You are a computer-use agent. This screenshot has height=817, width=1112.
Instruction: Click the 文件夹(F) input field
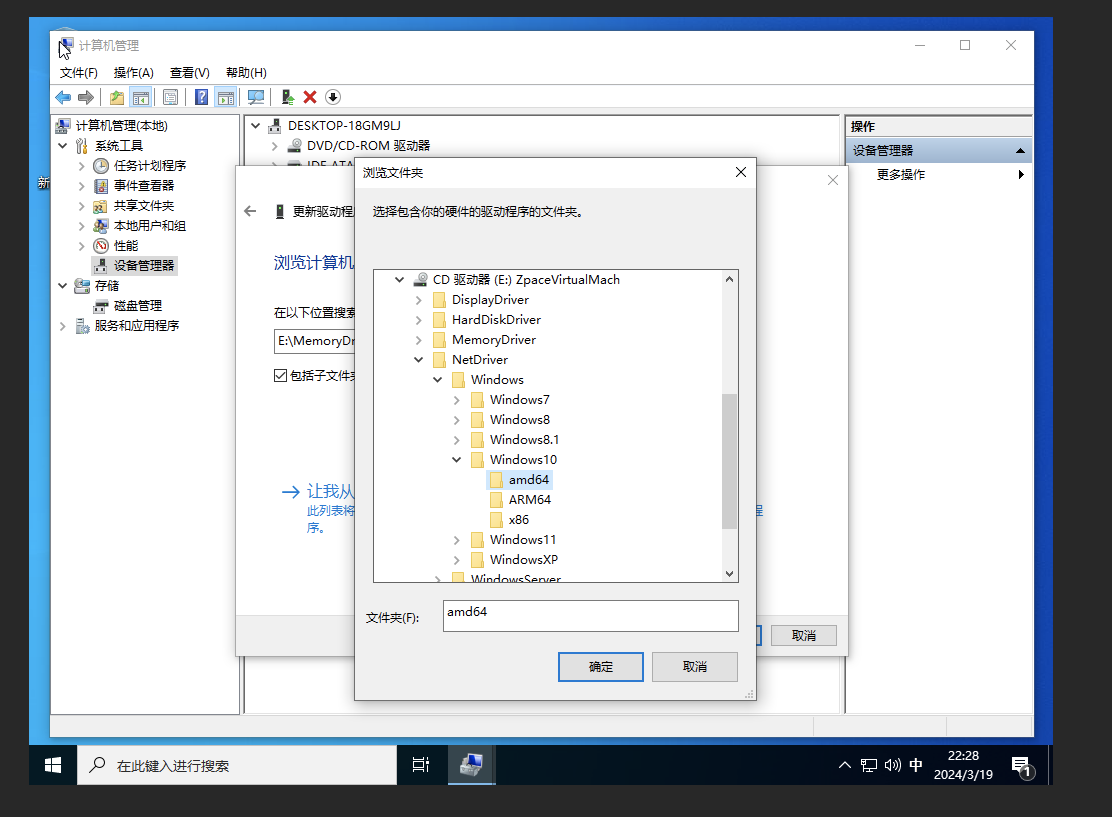click(x=590, y=616)
